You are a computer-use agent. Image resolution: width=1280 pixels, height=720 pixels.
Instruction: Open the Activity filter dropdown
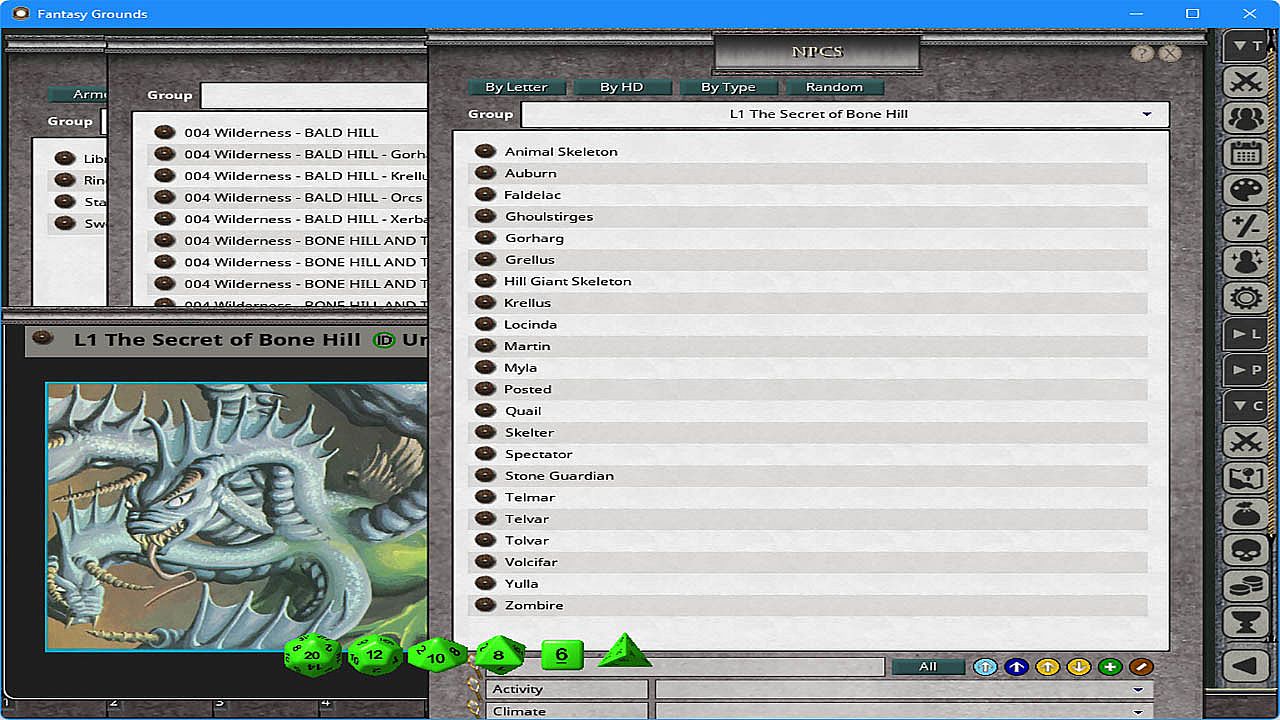[x=904, y=689]
